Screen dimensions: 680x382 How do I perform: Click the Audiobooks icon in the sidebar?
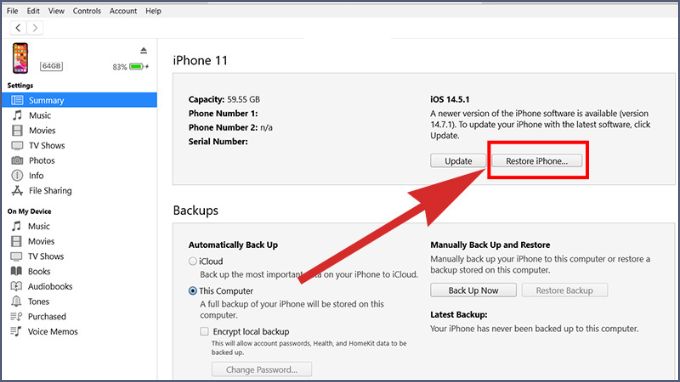point(16,287)
